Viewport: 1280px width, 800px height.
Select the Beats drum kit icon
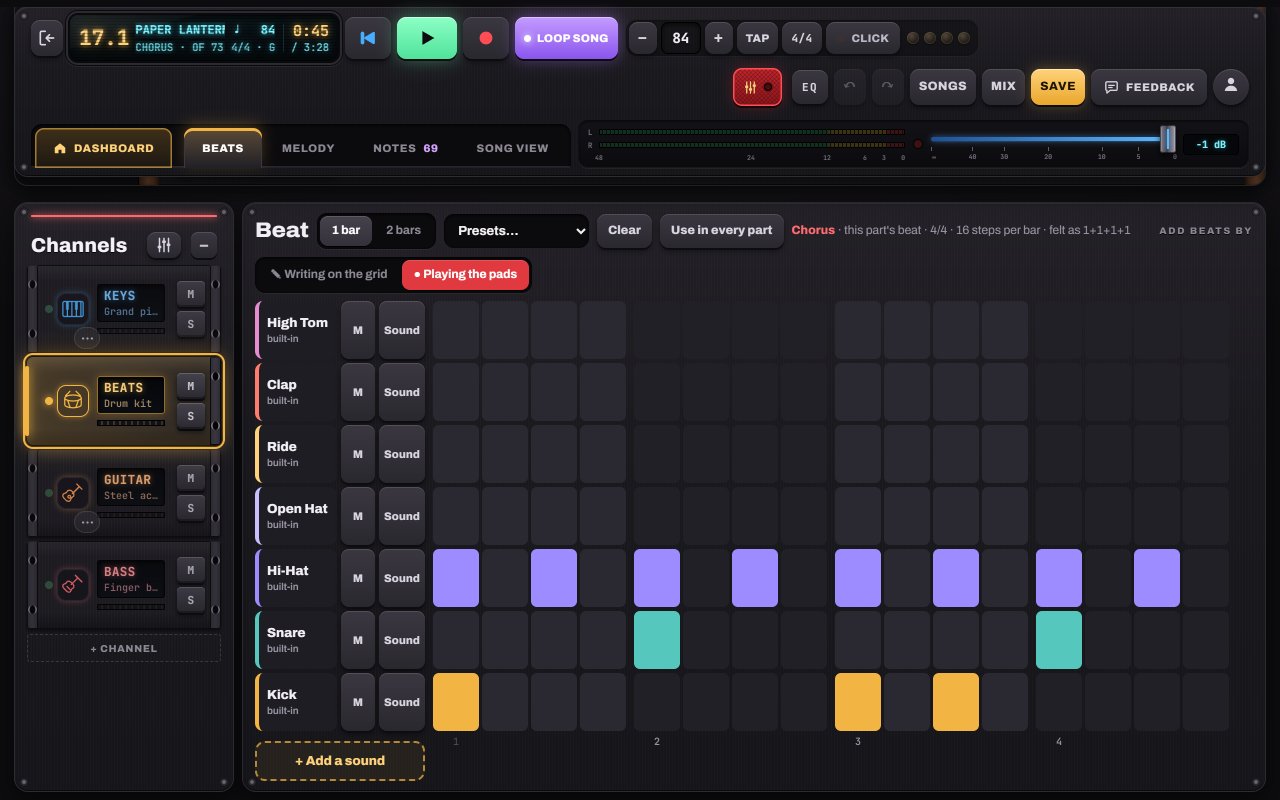pyautogui.click(x=73, y=400)
